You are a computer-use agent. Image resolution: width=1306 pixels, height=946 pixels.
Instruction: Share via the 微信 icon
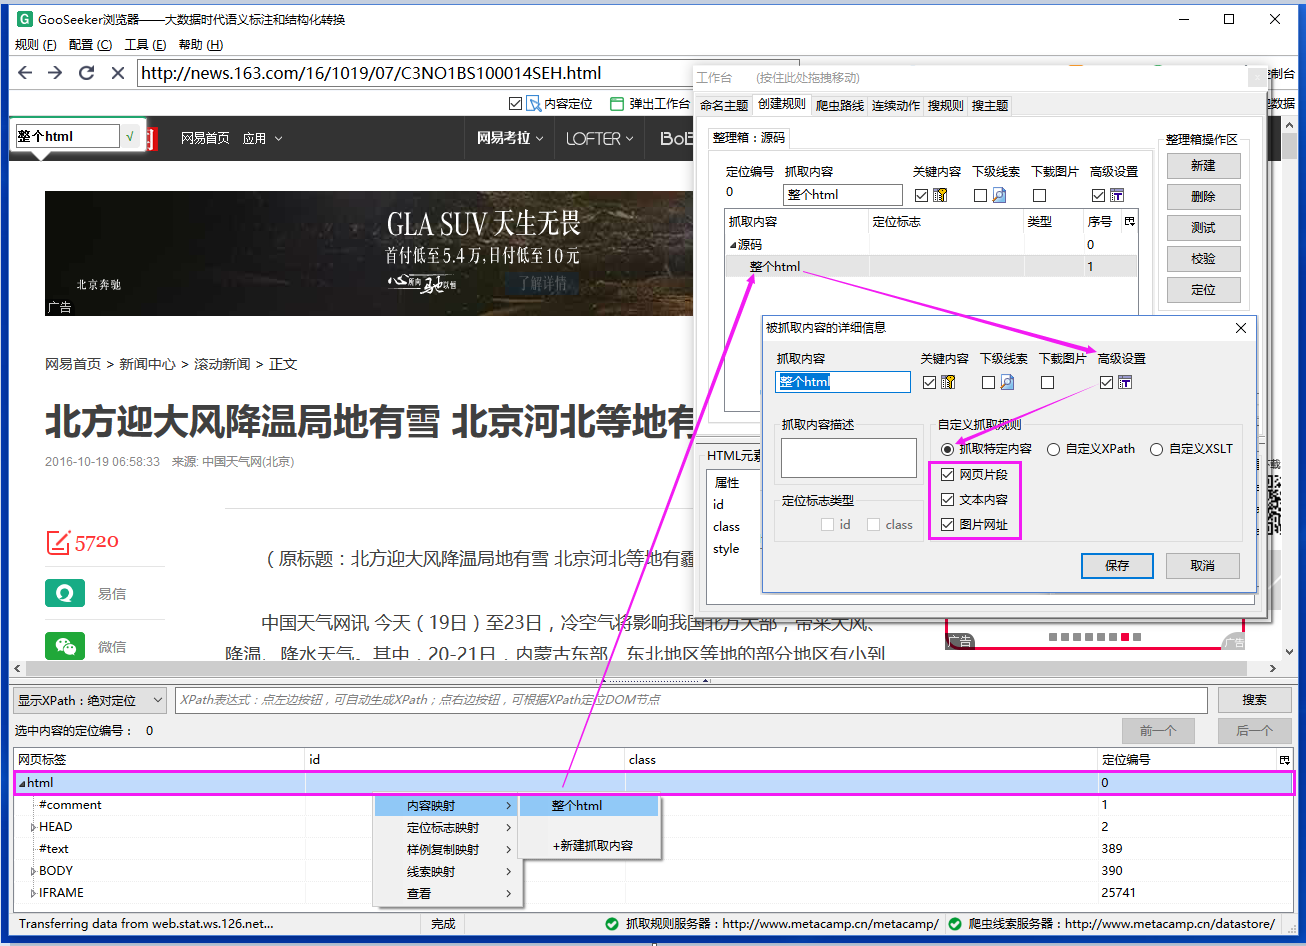(x=65, y=646)
